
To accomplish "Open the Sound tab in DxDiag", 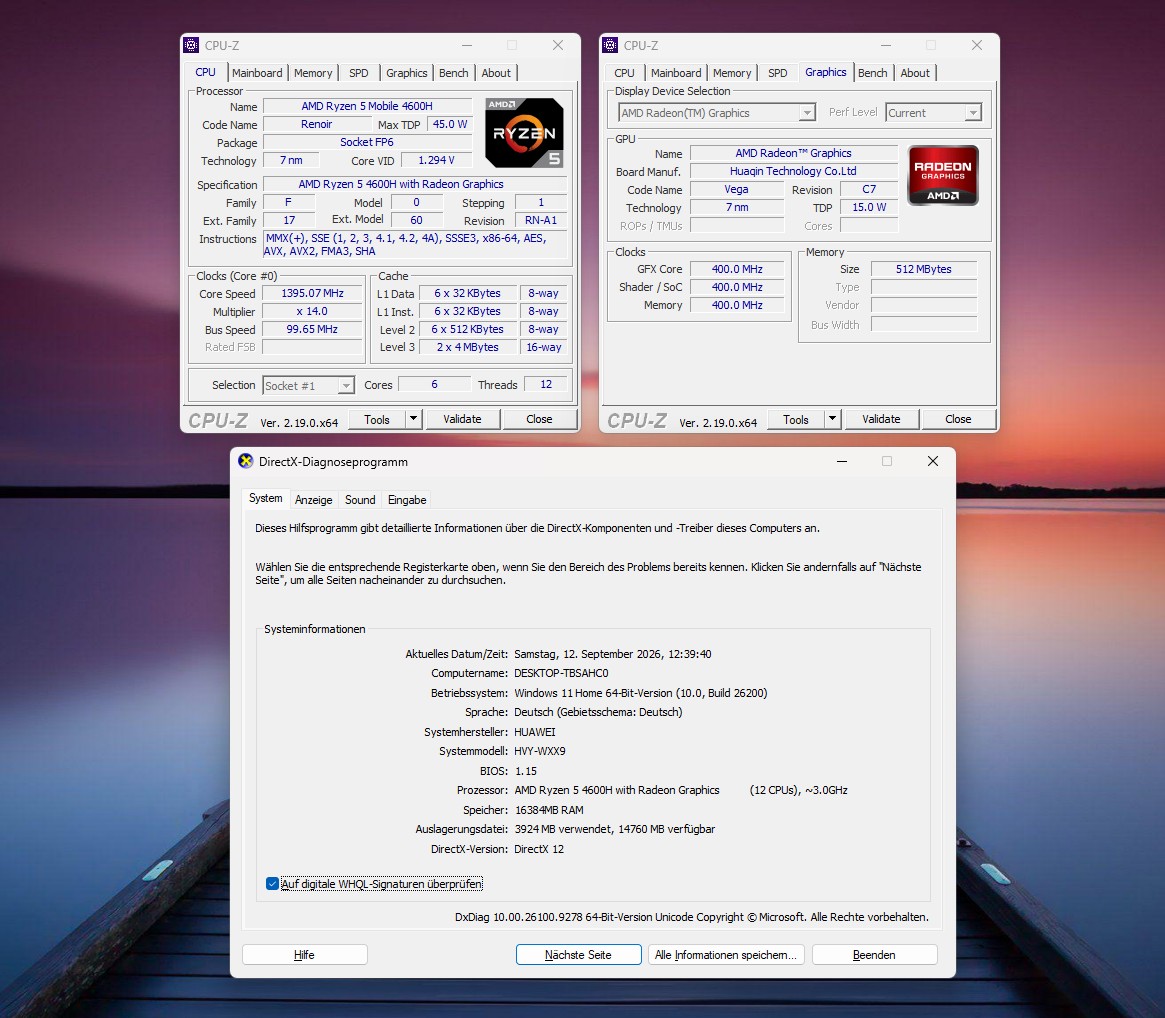I will point(360,500).
